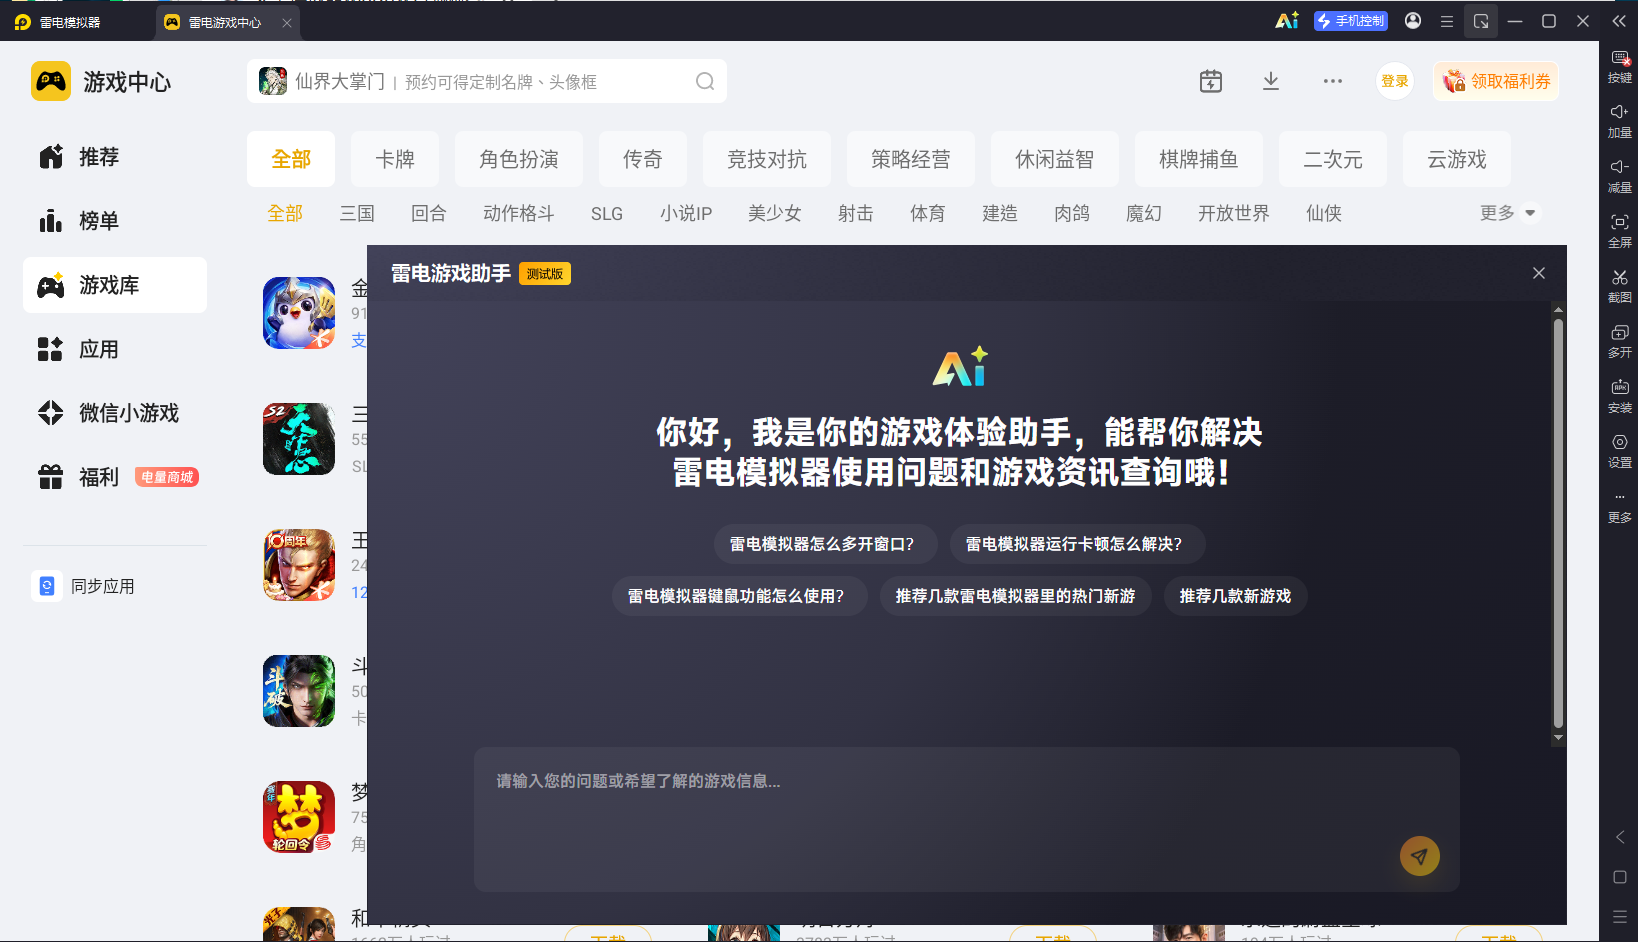1638x942 pixels.
Task: Filter by SLG sub-tag
Action: tap(607, 213)
